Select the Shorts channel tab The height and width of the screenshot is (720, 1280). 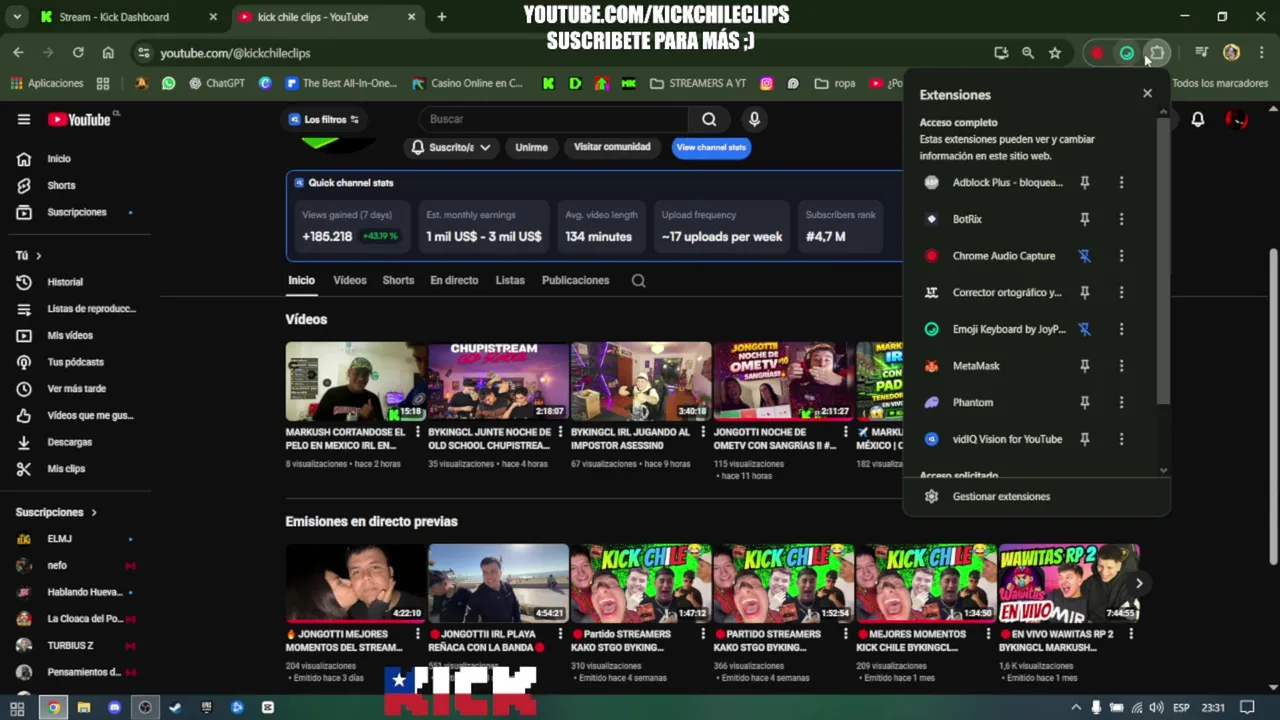tap(398, 281)
